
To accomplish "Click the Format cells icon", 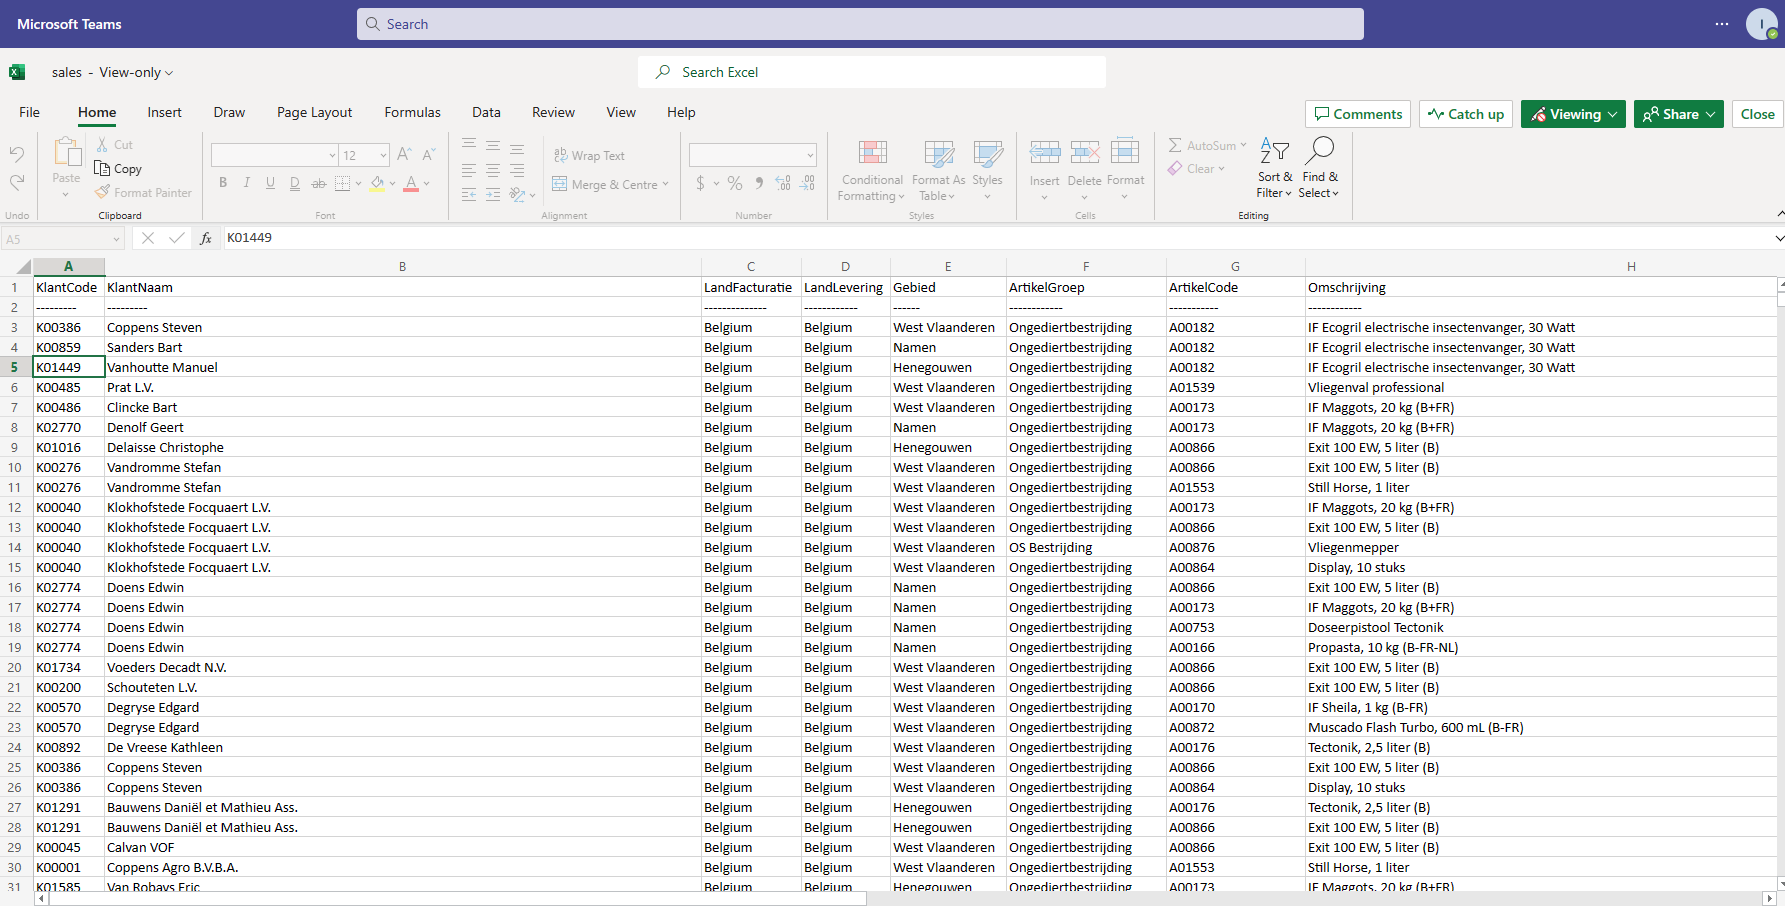I will [x=1125, y=152].
